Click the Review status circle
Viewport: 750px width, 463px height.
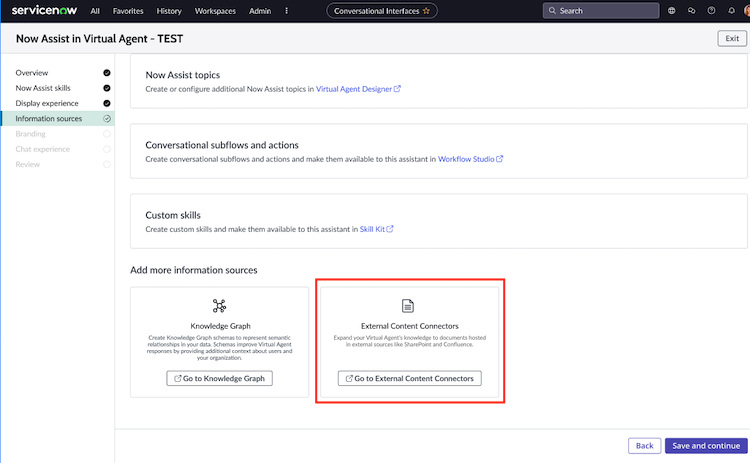pyautogui.click(x=107, y=165)
